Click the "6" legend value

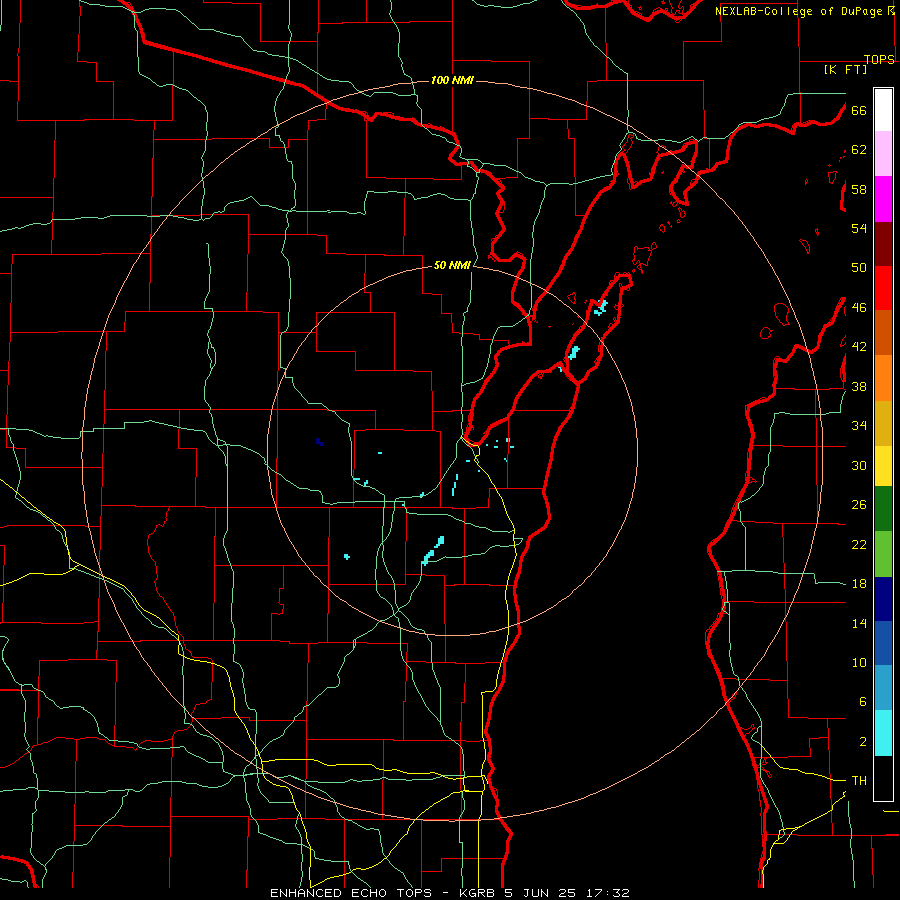tap(862, 702)
